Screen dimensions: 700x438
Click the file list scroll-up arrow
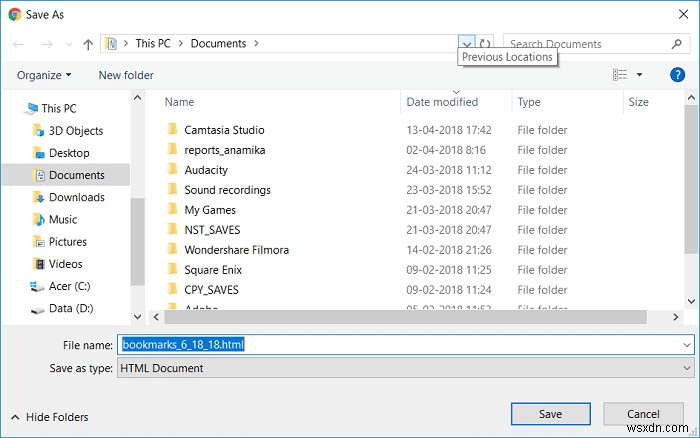click(692, 97)
